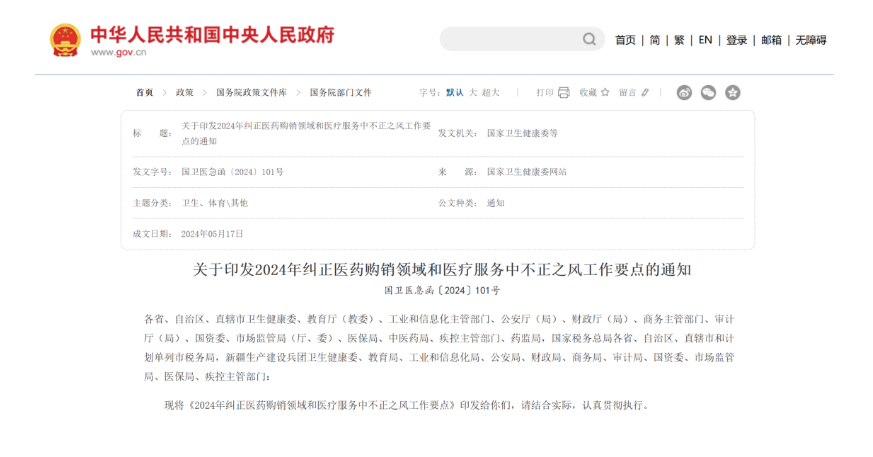Viewport: 873px width, 457px height.
Task: Open the top 首页 navigation link
Action: point(625,40)
